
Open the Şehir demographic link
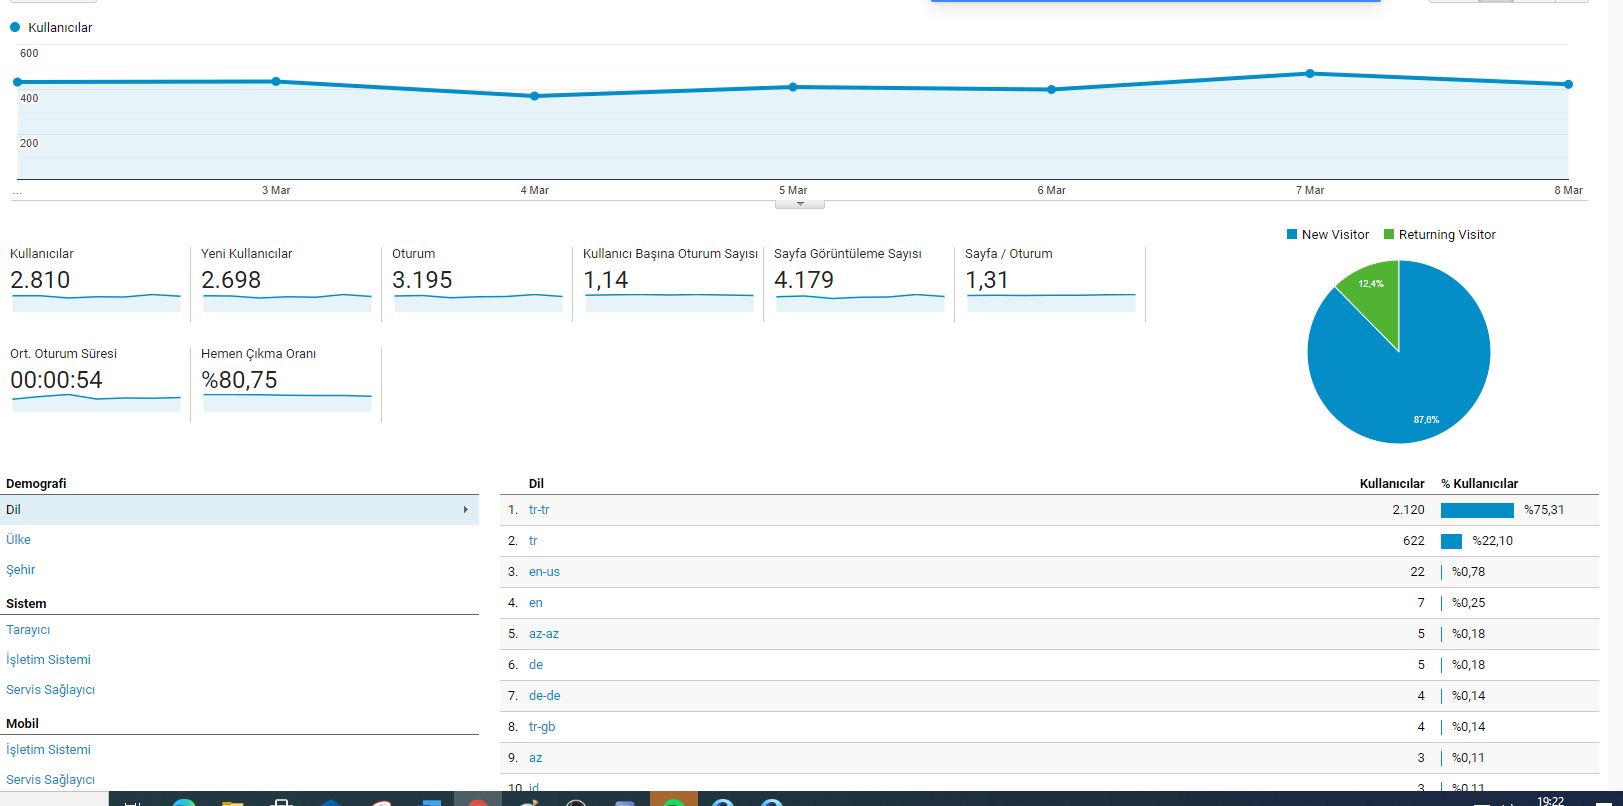(x=20, y=569)
